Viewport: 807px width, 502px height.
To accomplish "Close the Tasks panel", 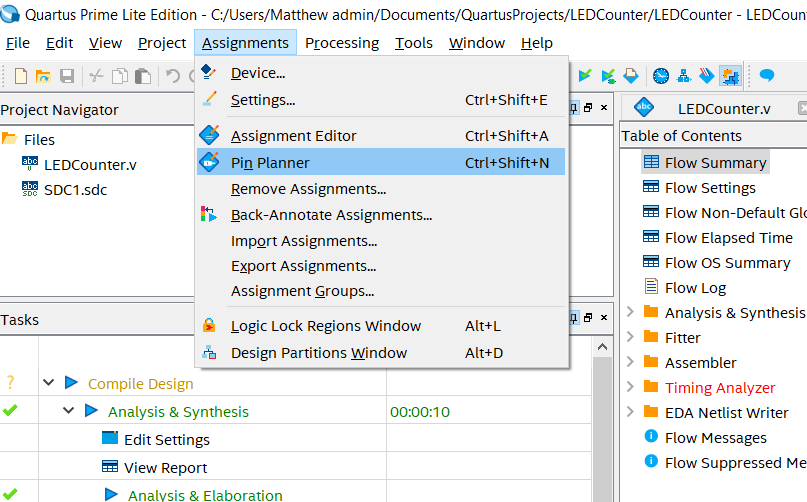I will [x=604, y=318].
